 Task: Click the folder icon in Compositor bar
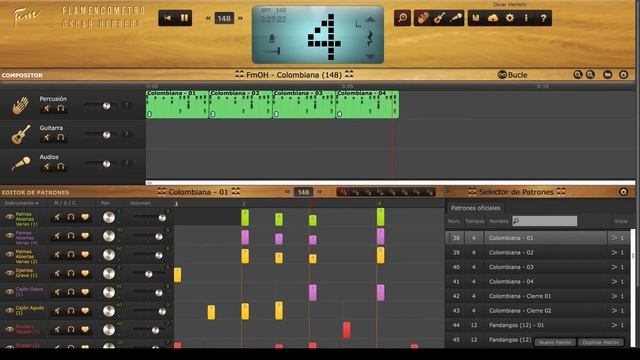point(607,75)
